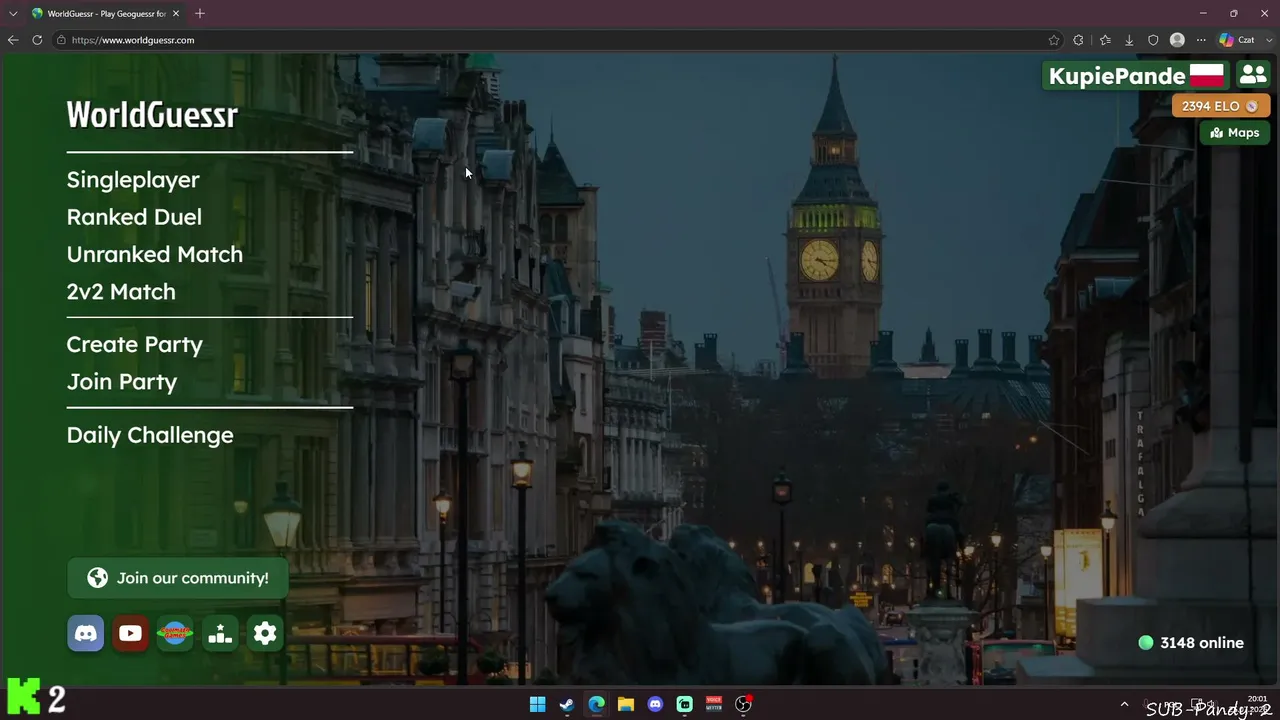1280x720 pixels.
Task: Open the WorldGuessr Discord server icon
Action: 86,633
